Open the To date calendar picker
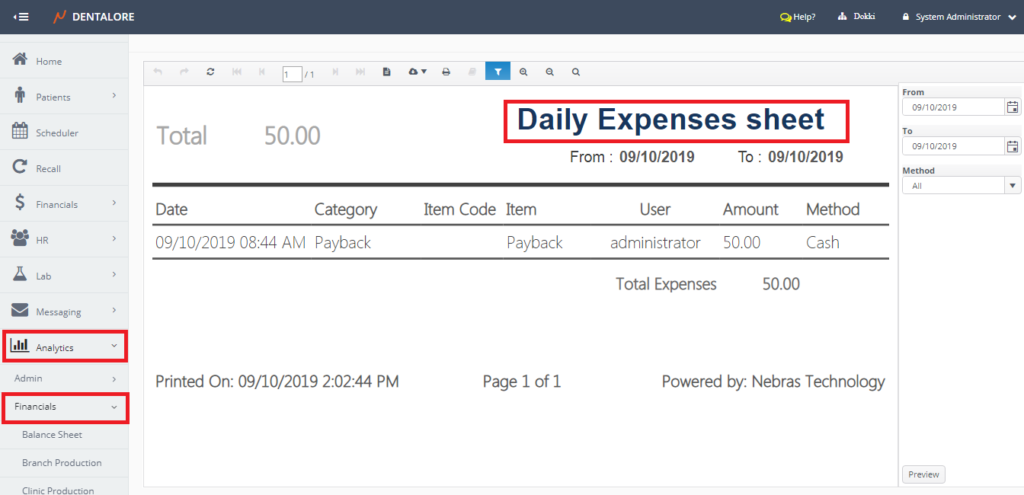Image resolution: width=1024 pixels, height=495 pixels. pos(1012,147)
